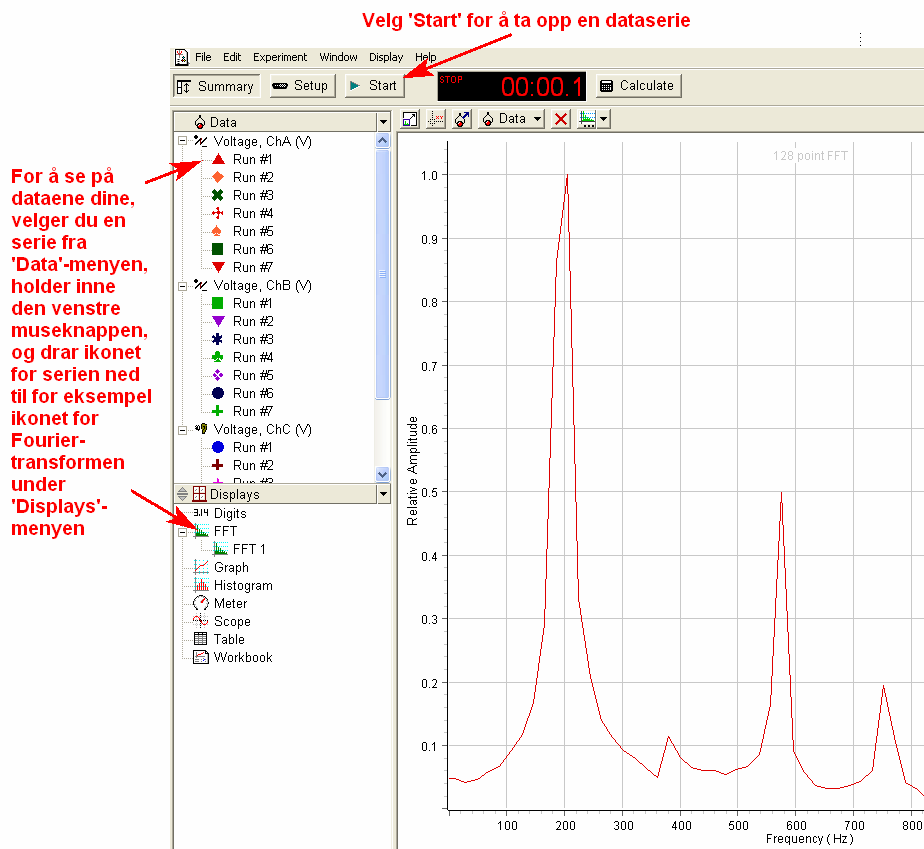
Task: Open the Help menu
Action: (x=425, y=57)
